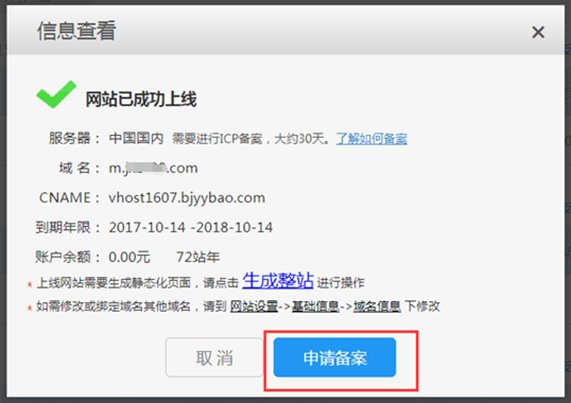Viewport: 571px width, 403px height.
Task: Click the 信息查看 dialog title
Action: pyautogui.click(x=76, y=31)
